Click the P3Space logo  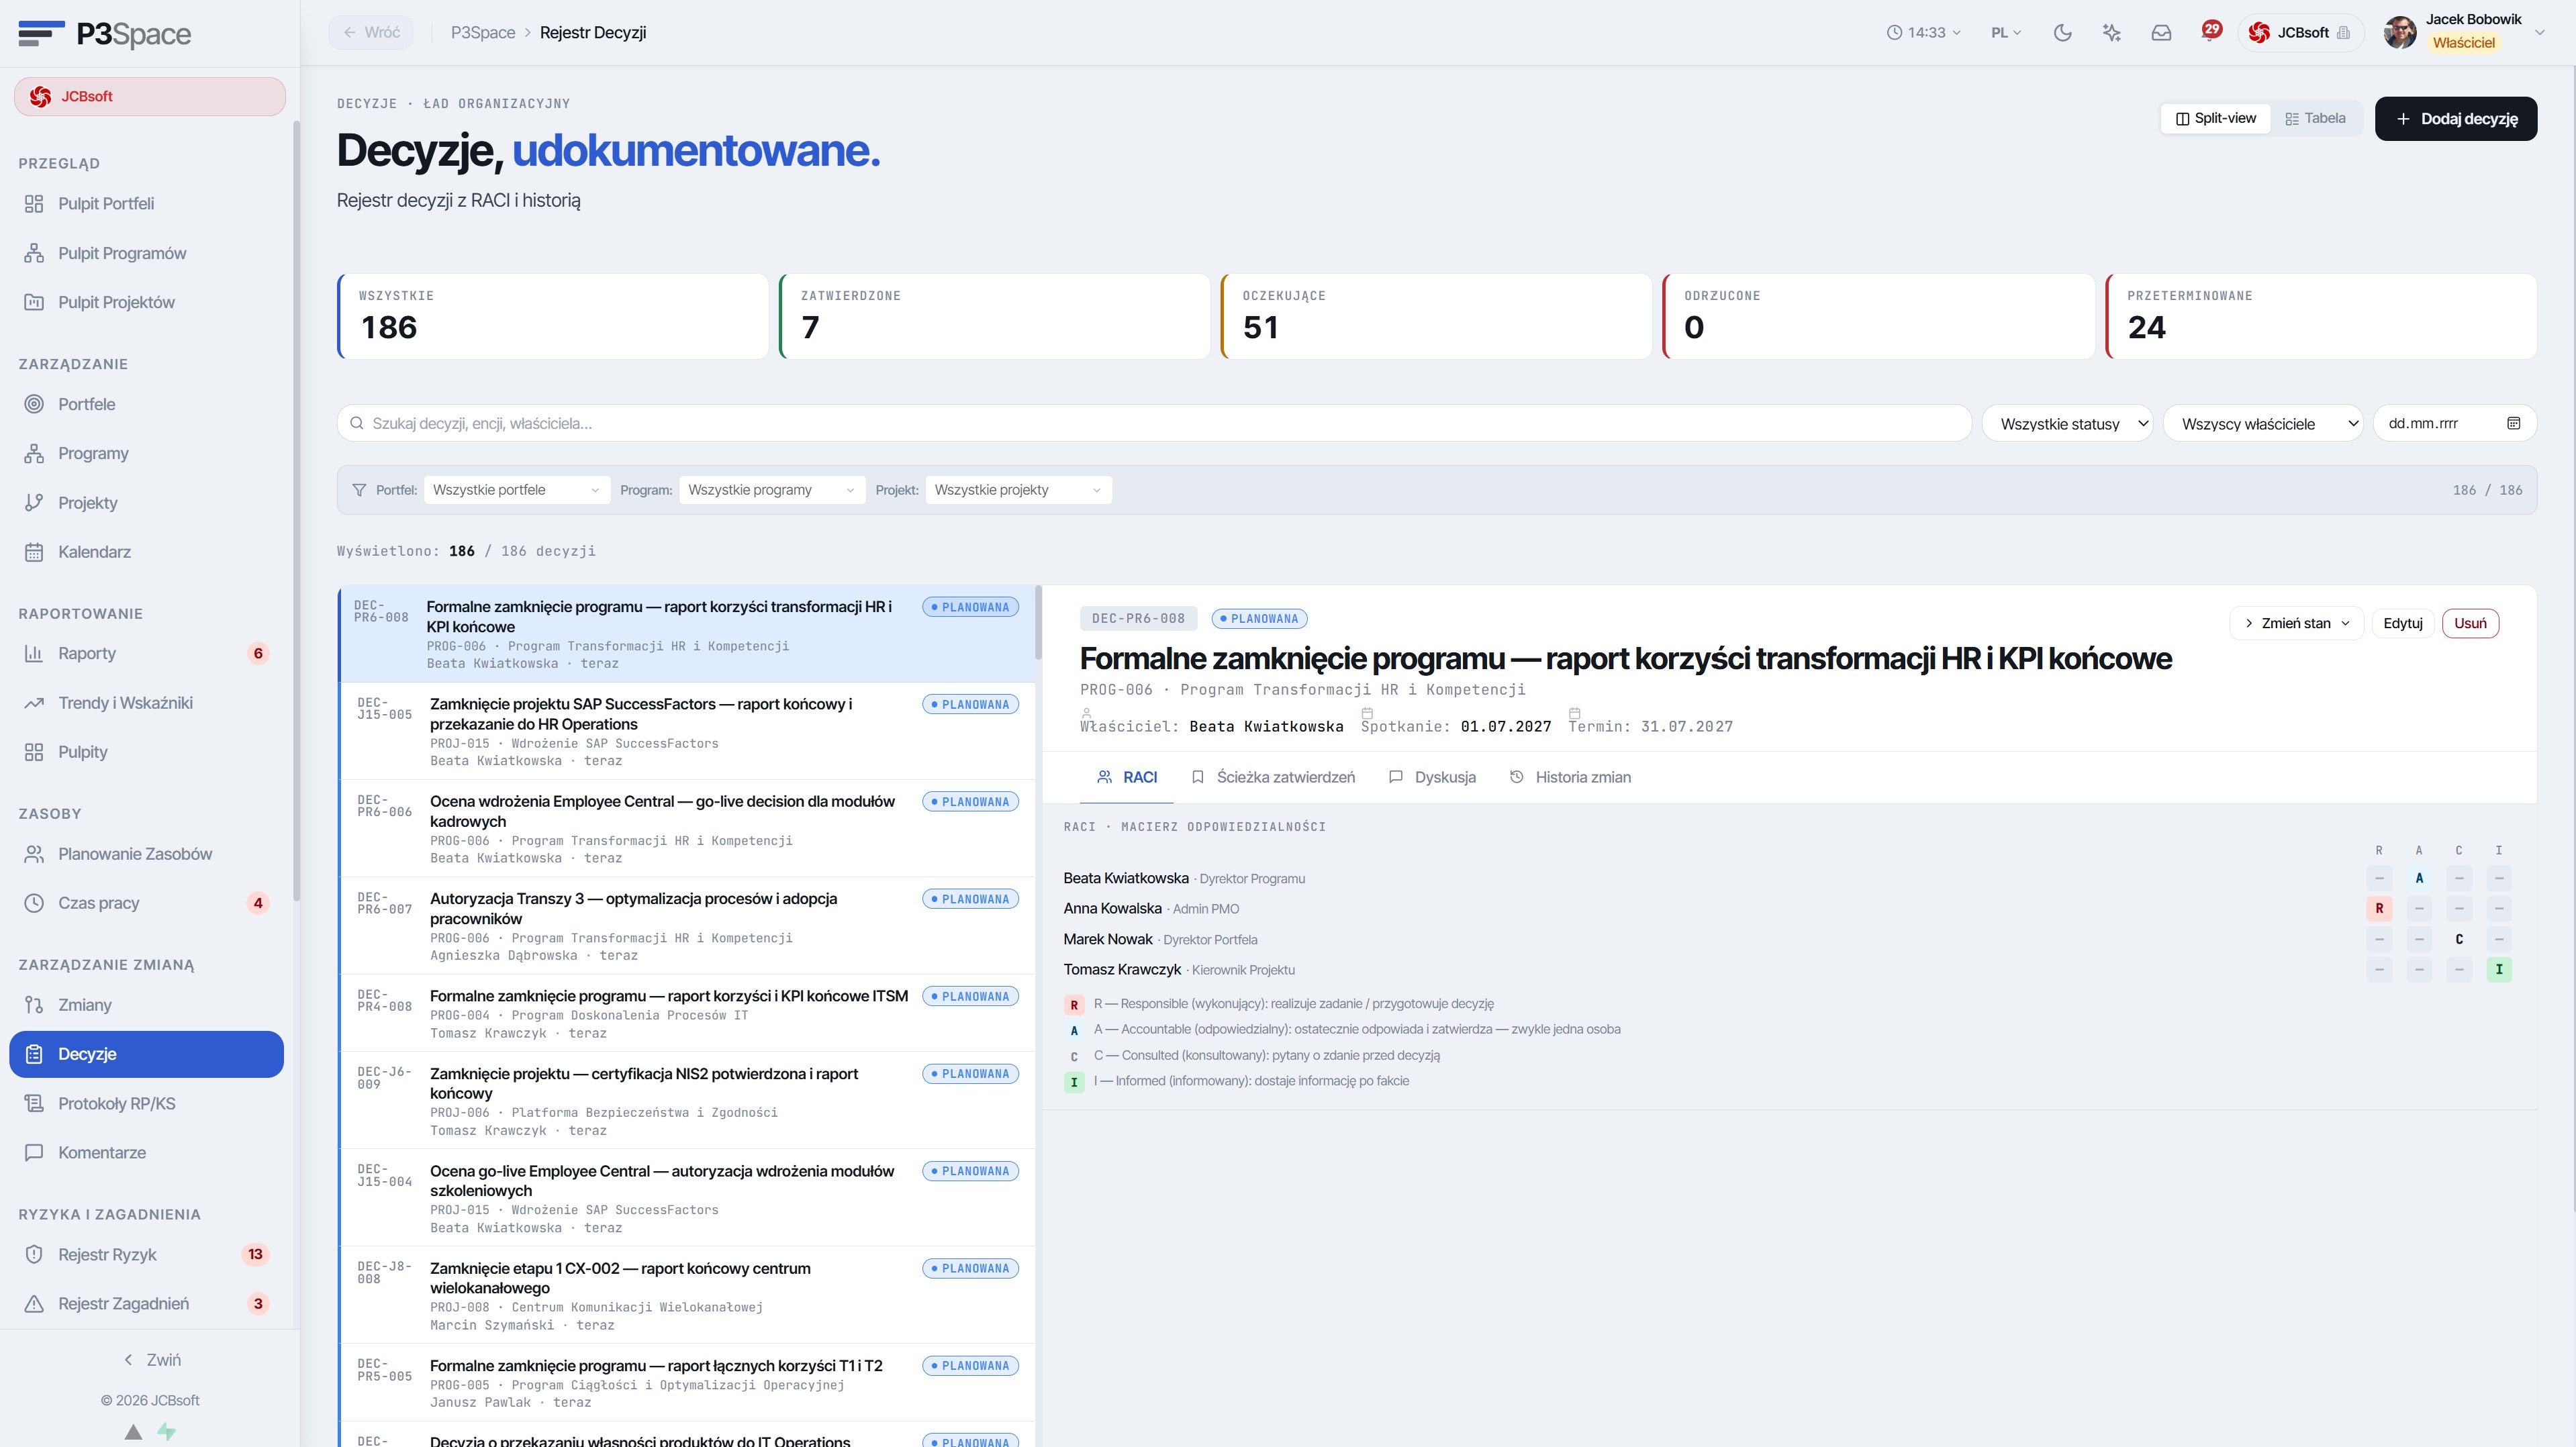[x=105, y=34]
